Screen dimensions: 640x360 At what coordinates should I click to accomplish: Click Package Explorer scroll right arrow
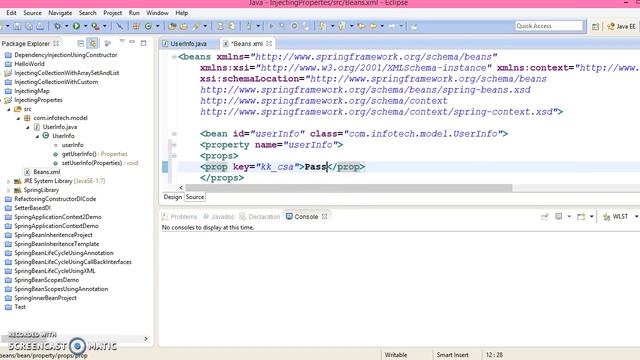(146, 339)
